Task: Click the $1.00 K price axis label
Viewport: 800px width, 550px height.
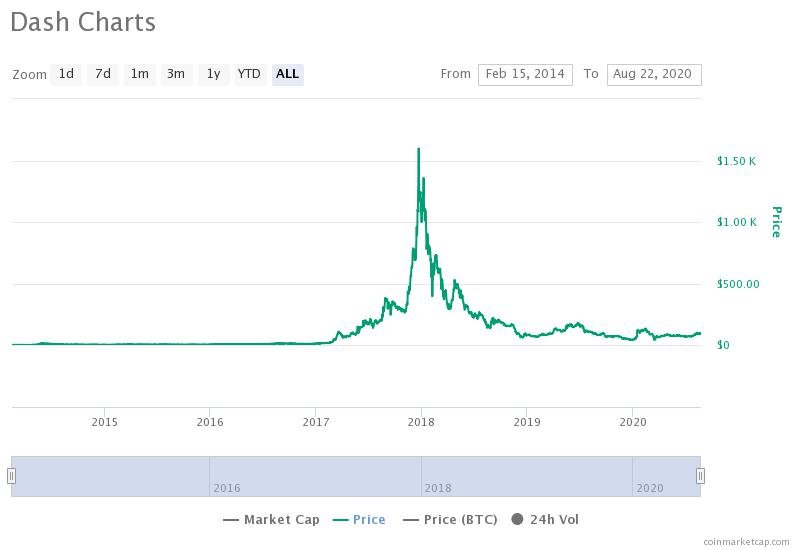Action: pos(736,222)
